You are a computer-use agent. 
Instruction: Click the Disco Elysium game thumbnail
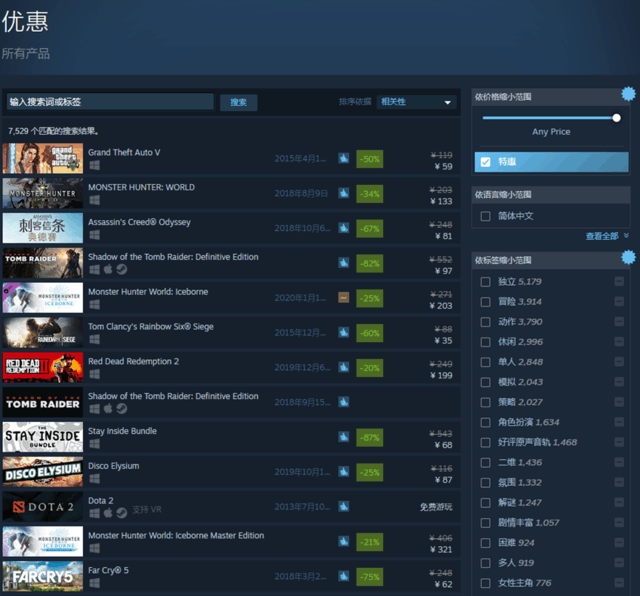tap(43, 471)
